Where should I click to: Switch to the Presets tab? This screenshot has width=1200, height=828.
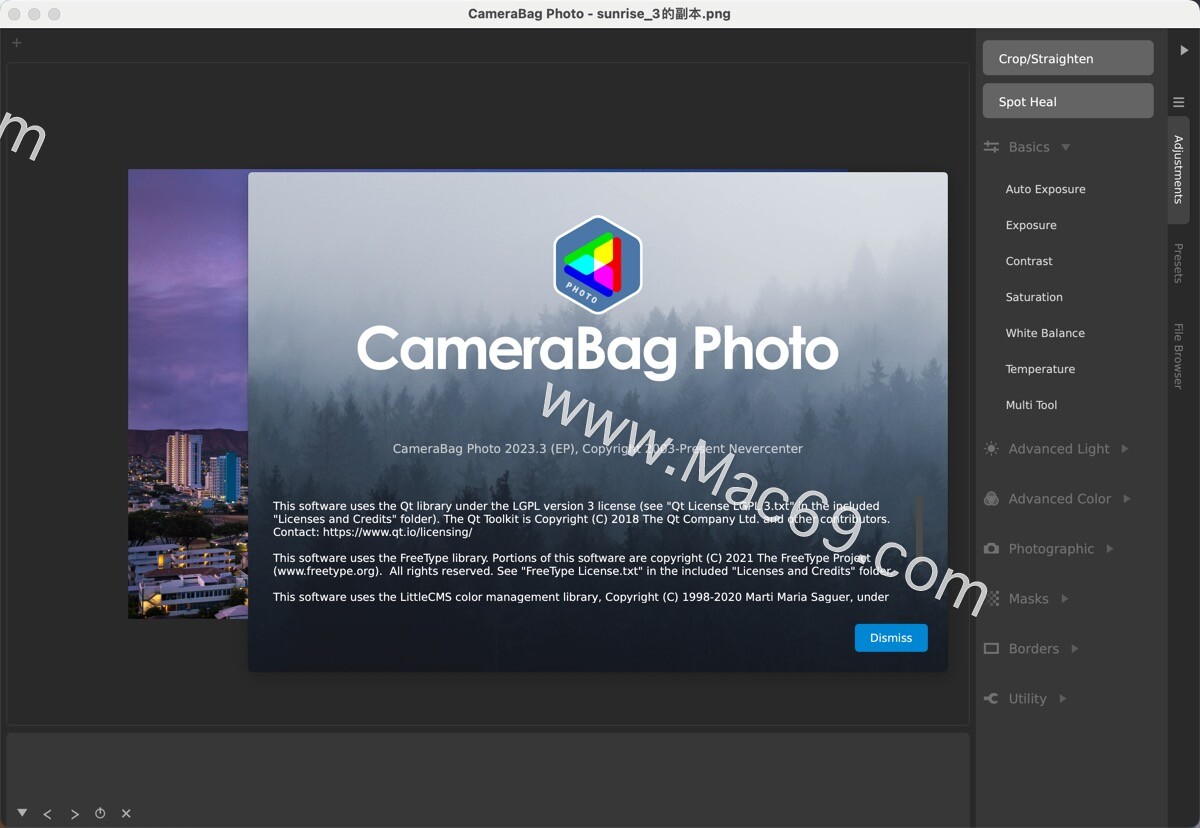1179,263
